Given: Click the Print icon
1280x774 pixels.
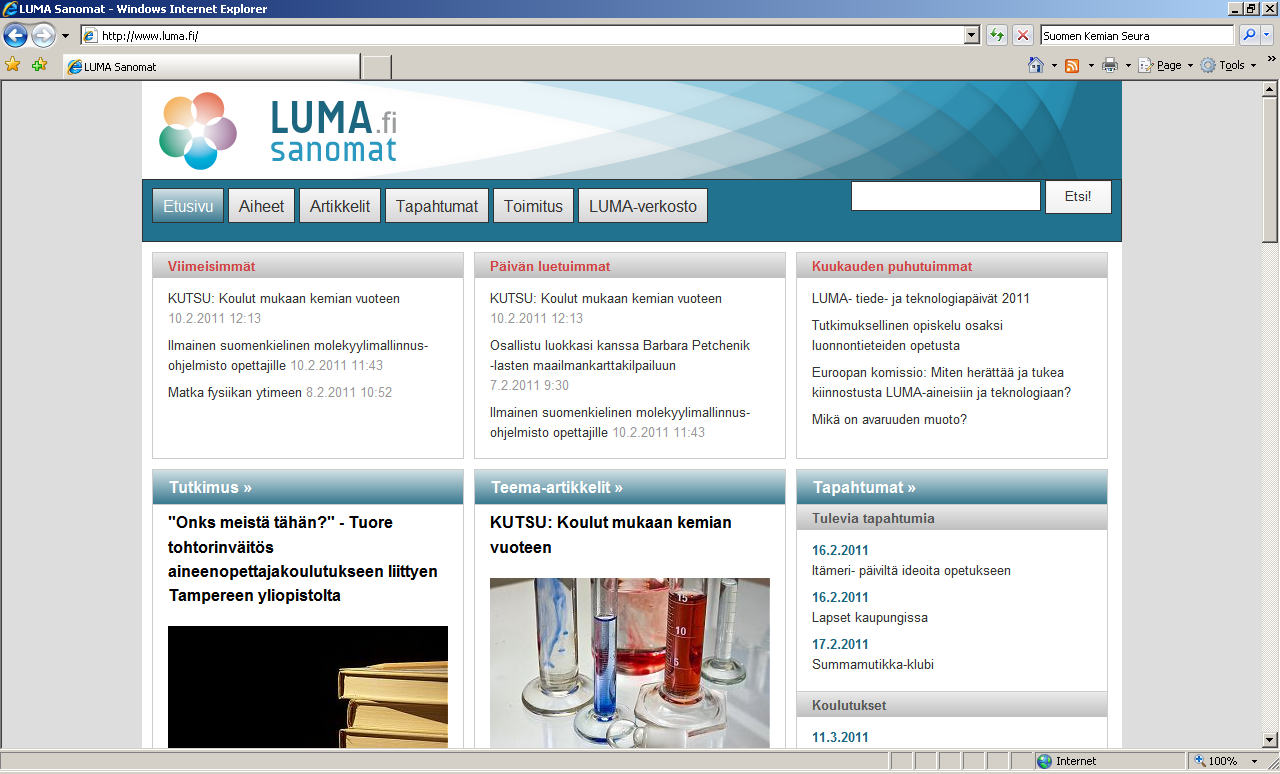Looking at the screenshot, I should click(1110, 65).
